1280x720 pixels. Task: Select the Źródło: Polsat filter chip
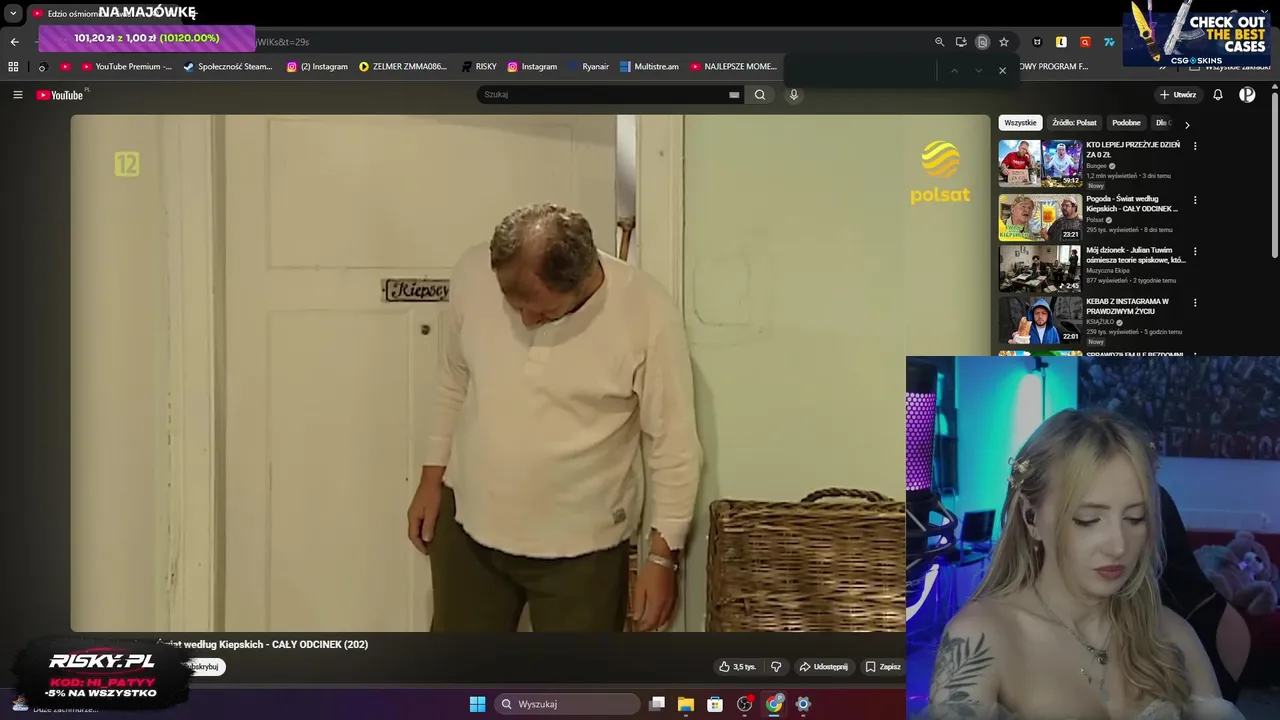pos(1074,123)
